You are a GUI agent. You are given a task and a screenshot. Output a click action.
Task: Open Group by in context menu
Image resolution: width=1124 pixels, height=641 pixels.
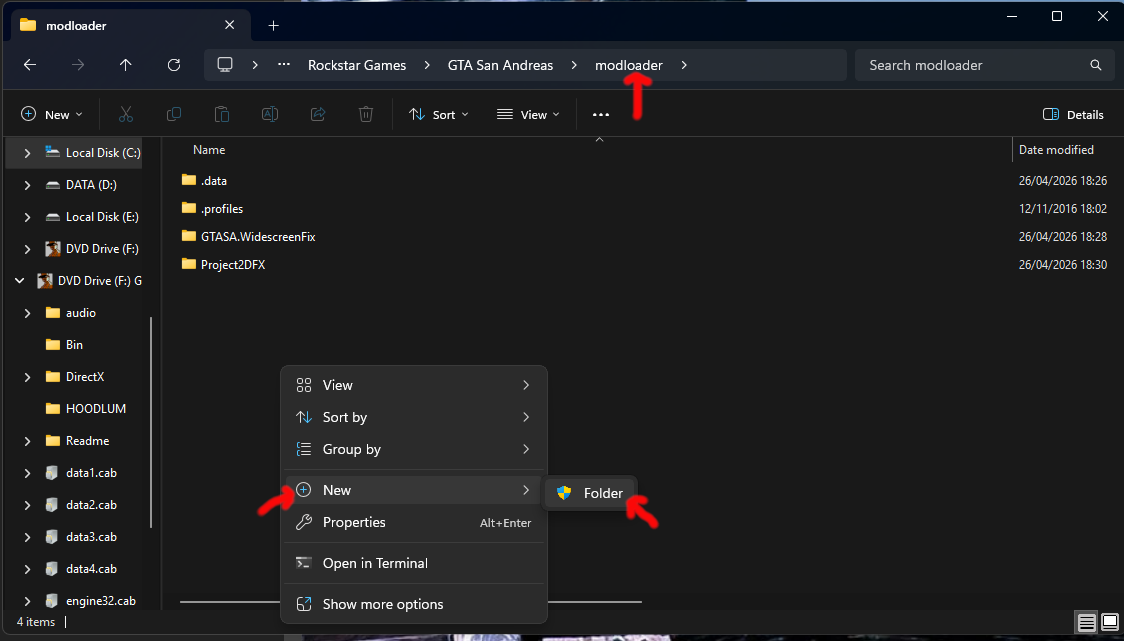click(x=414, y=450)
